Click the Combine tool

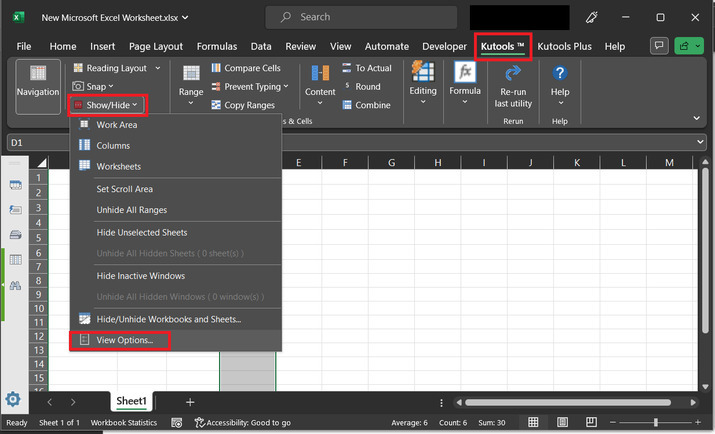367,105
